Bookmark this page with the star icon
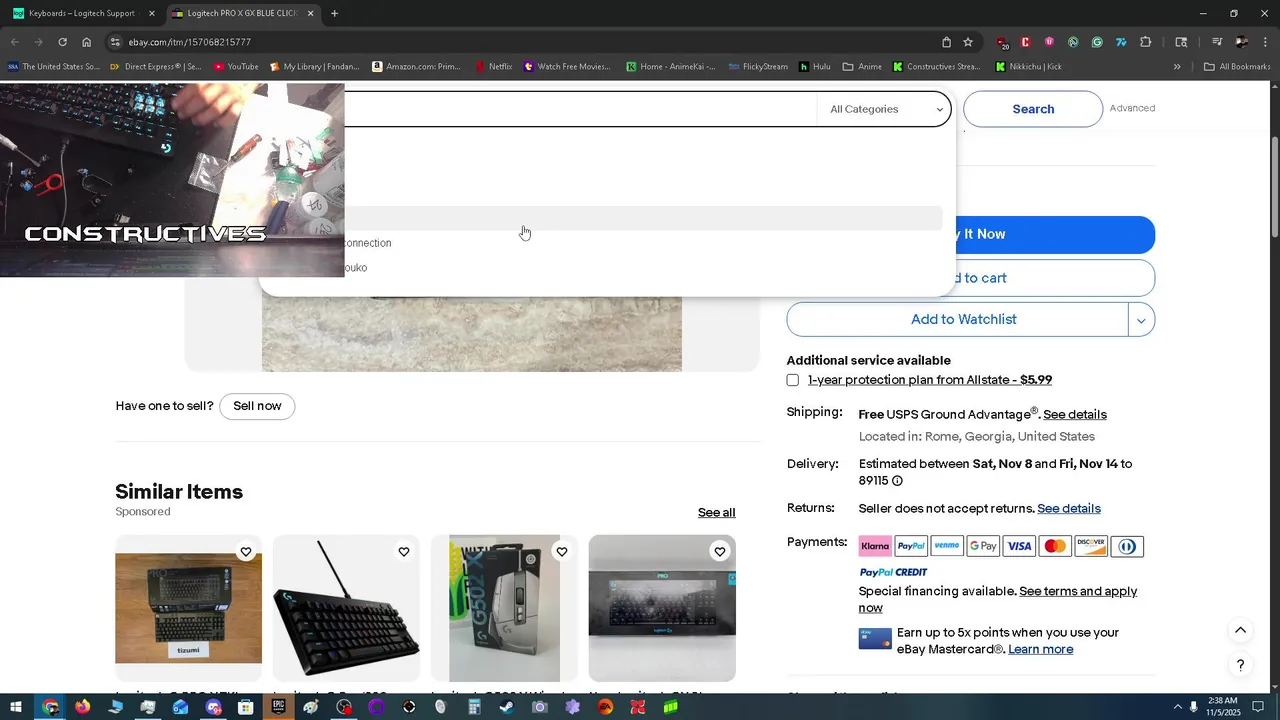Image resolution: width=1280 pixels, height=720 pixels. click(968, 42)
